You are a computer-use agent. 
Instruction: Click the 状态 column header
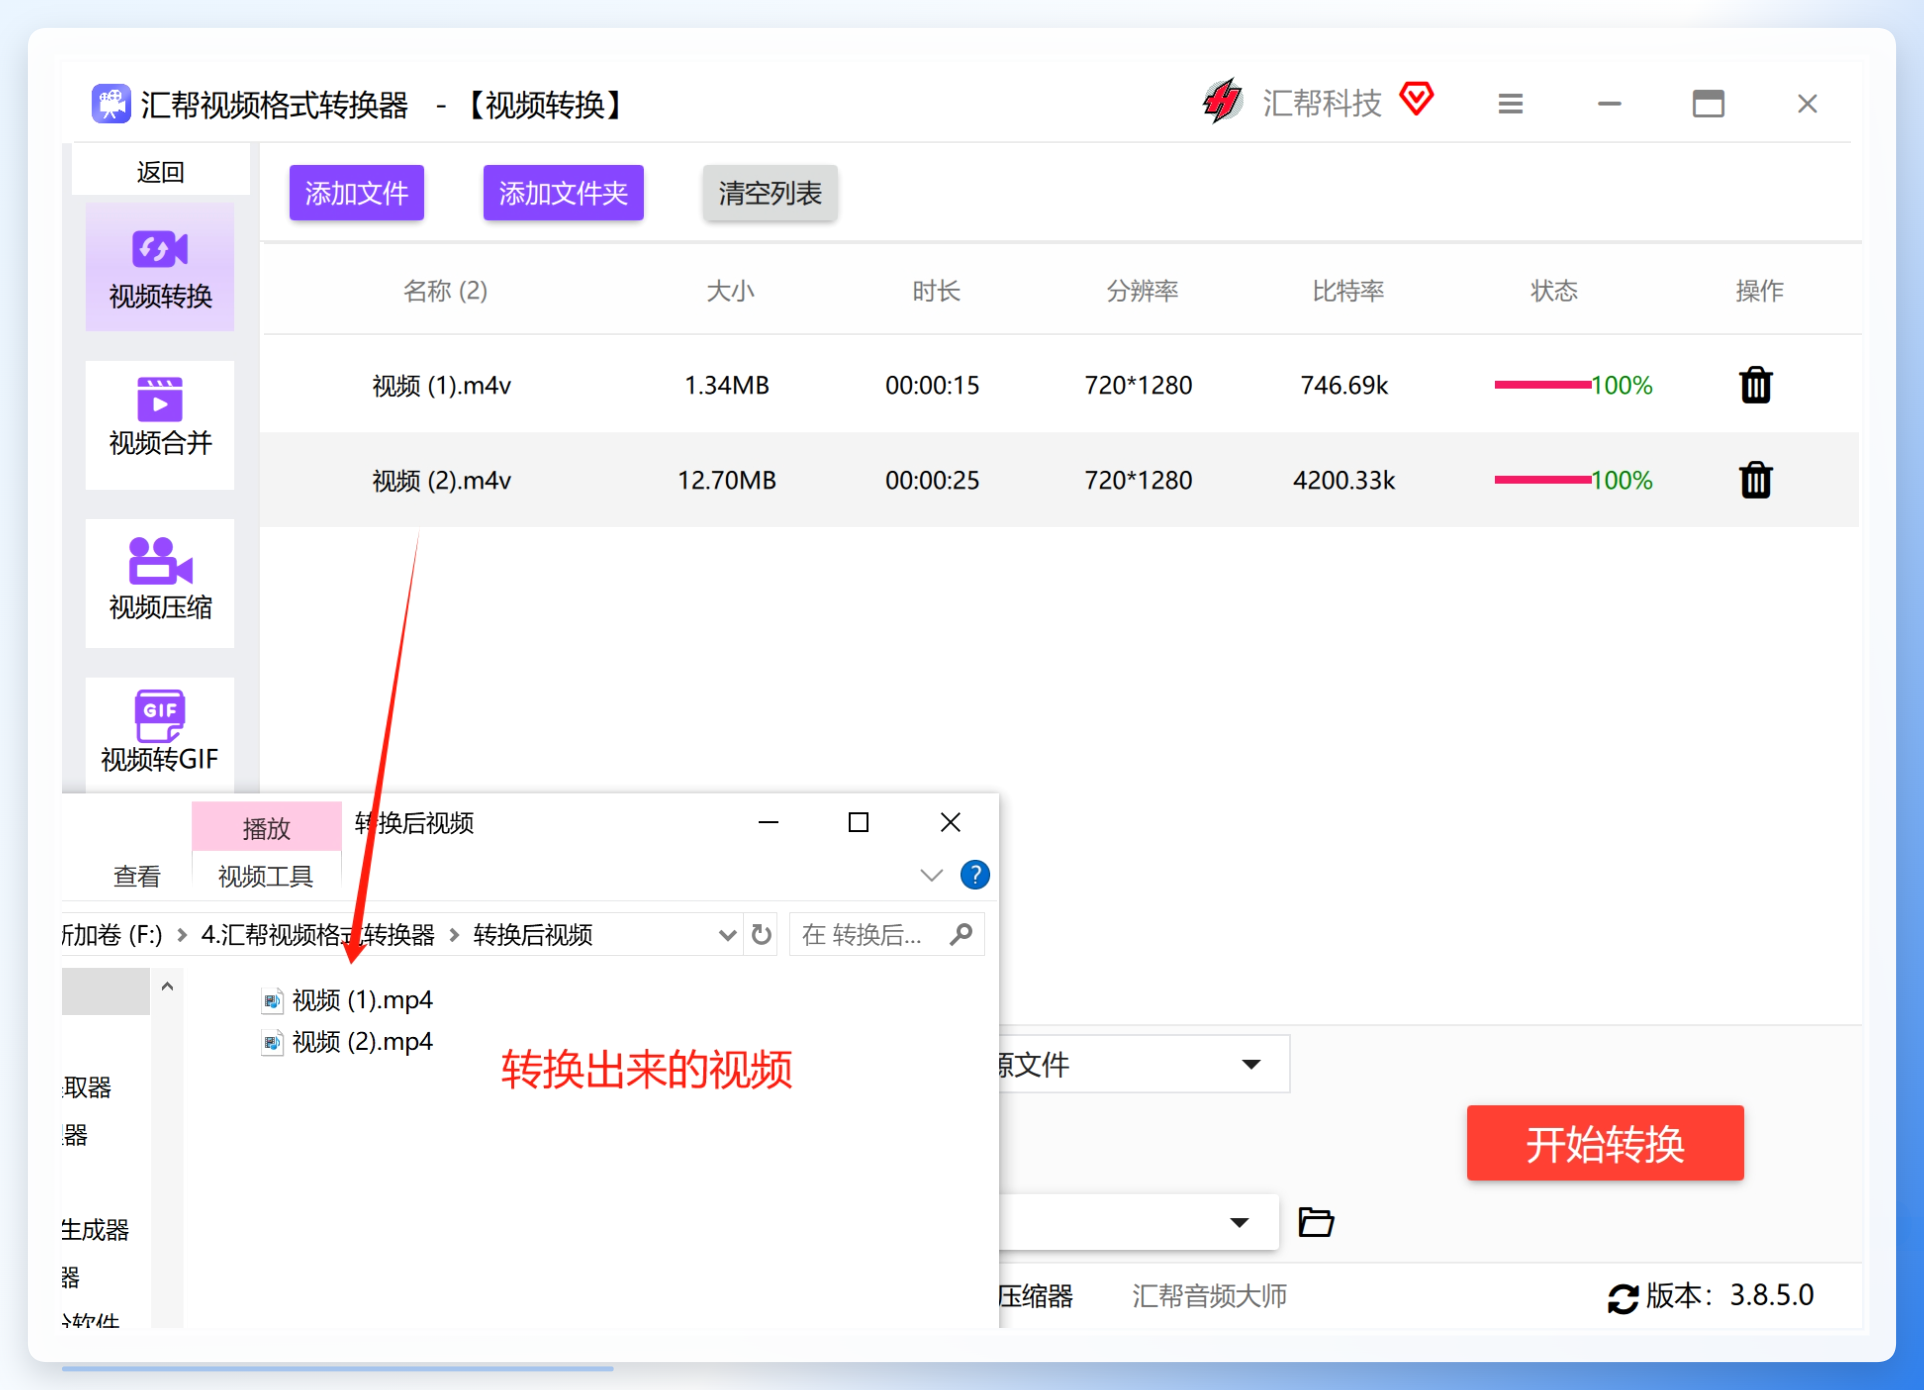coord(1554,291)
